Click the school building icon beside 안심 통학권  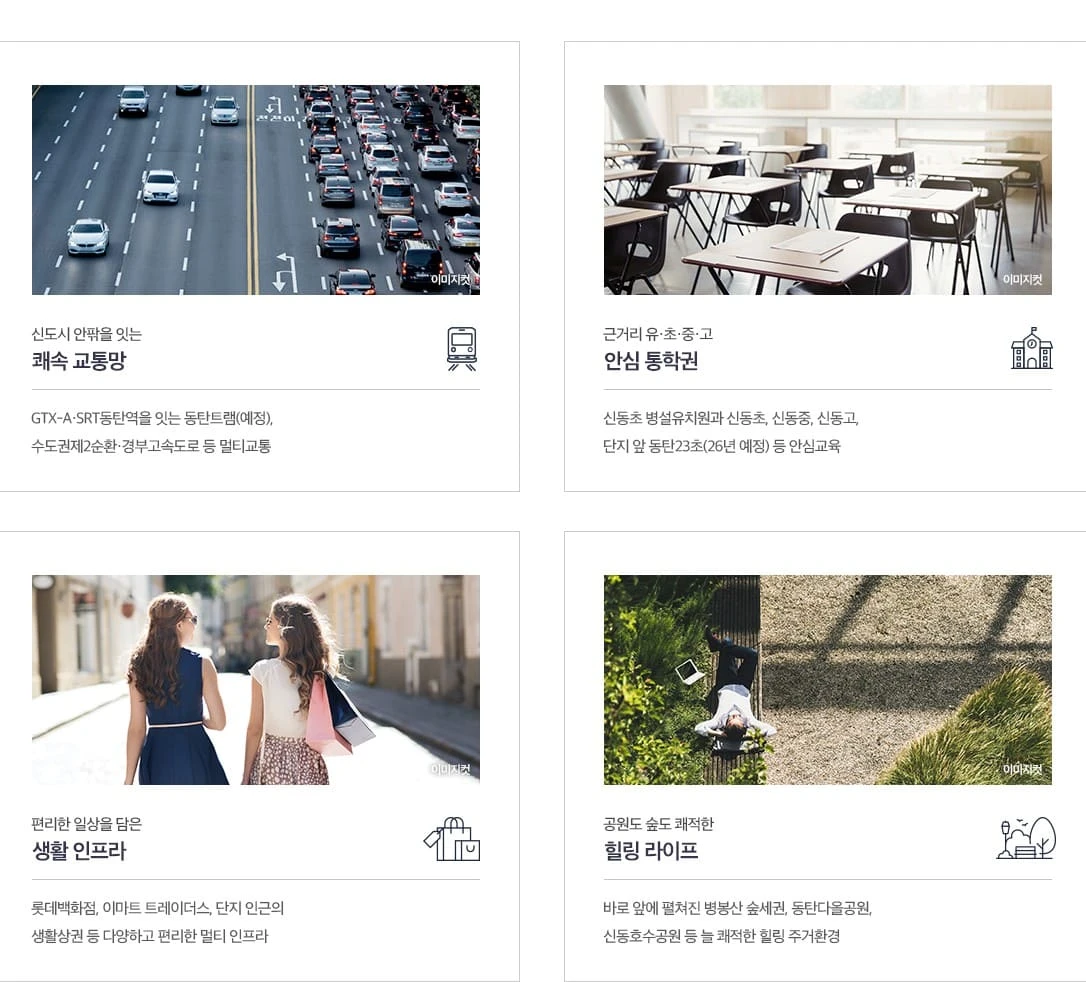pos(1032,348)
